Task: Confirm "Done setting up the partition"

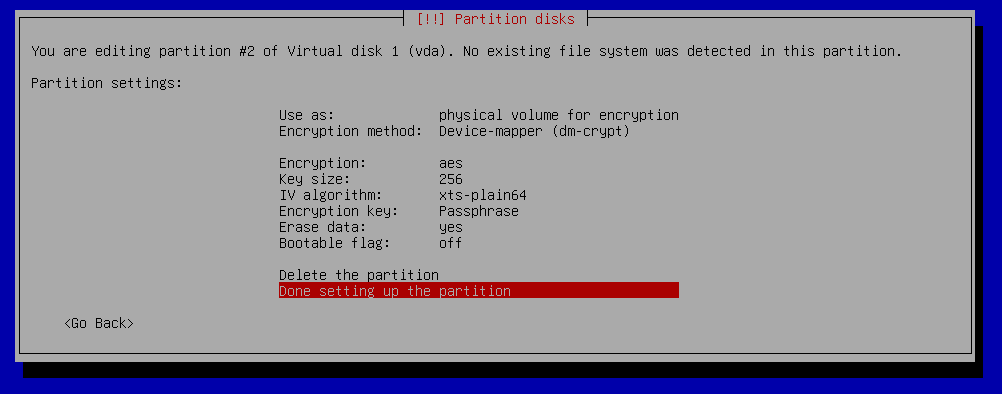Action: tap(479, 291)
